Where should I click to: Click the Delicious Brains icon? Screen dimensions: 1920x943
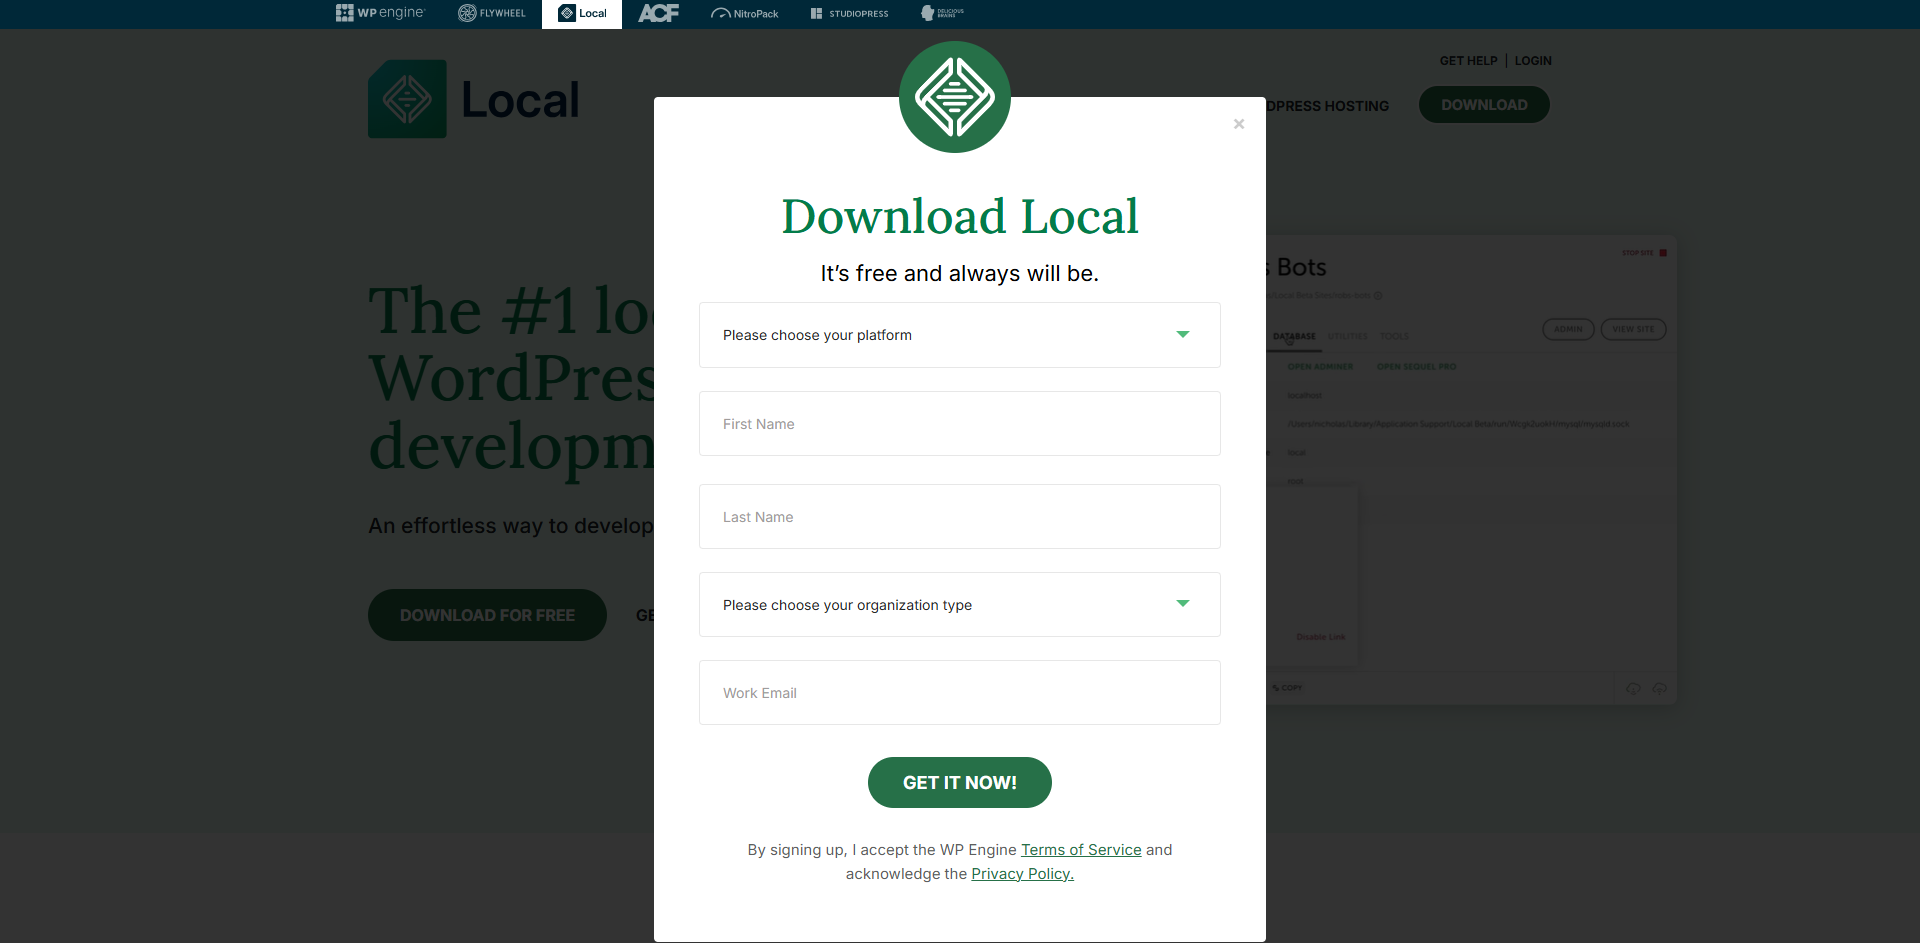pyautogui.click(x=928, y=13)
